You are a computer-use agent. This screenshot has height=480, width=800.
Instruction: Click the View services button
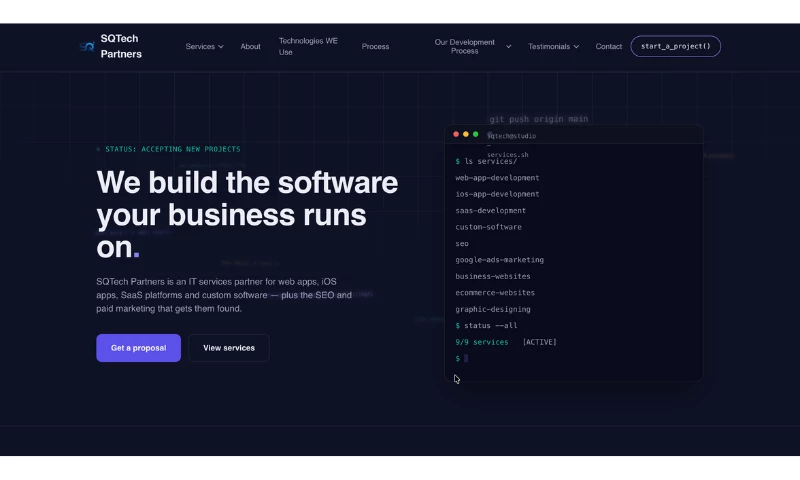click(229, 348)
